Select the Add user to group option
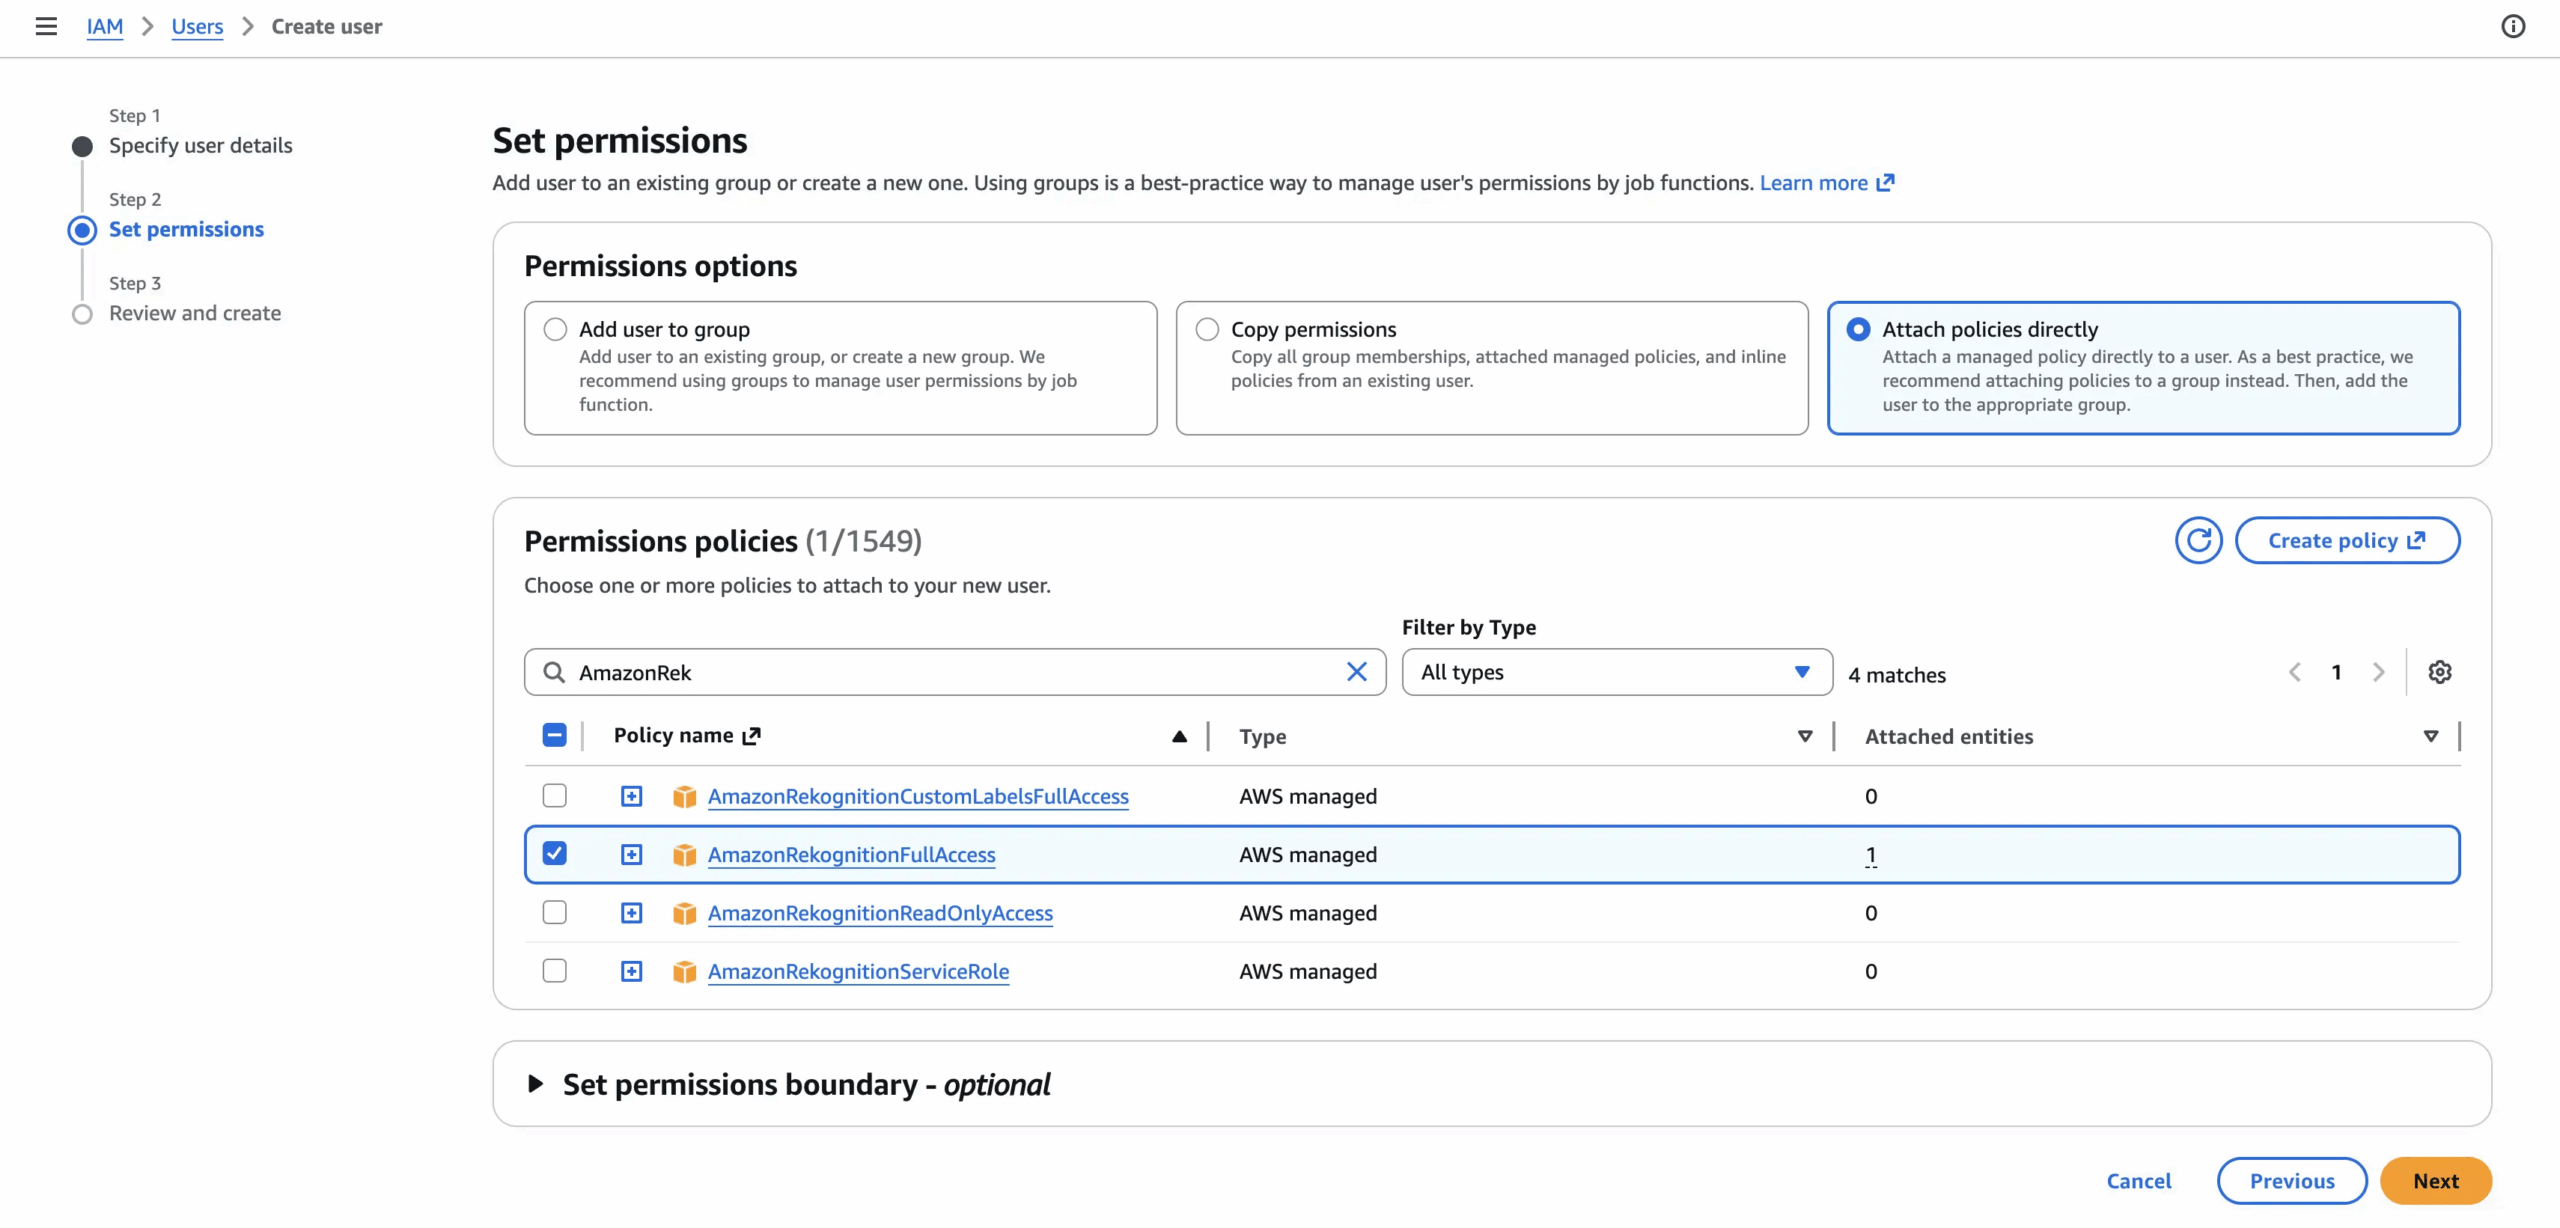The image size is (2560, 1228). click(x=555, y=329)
